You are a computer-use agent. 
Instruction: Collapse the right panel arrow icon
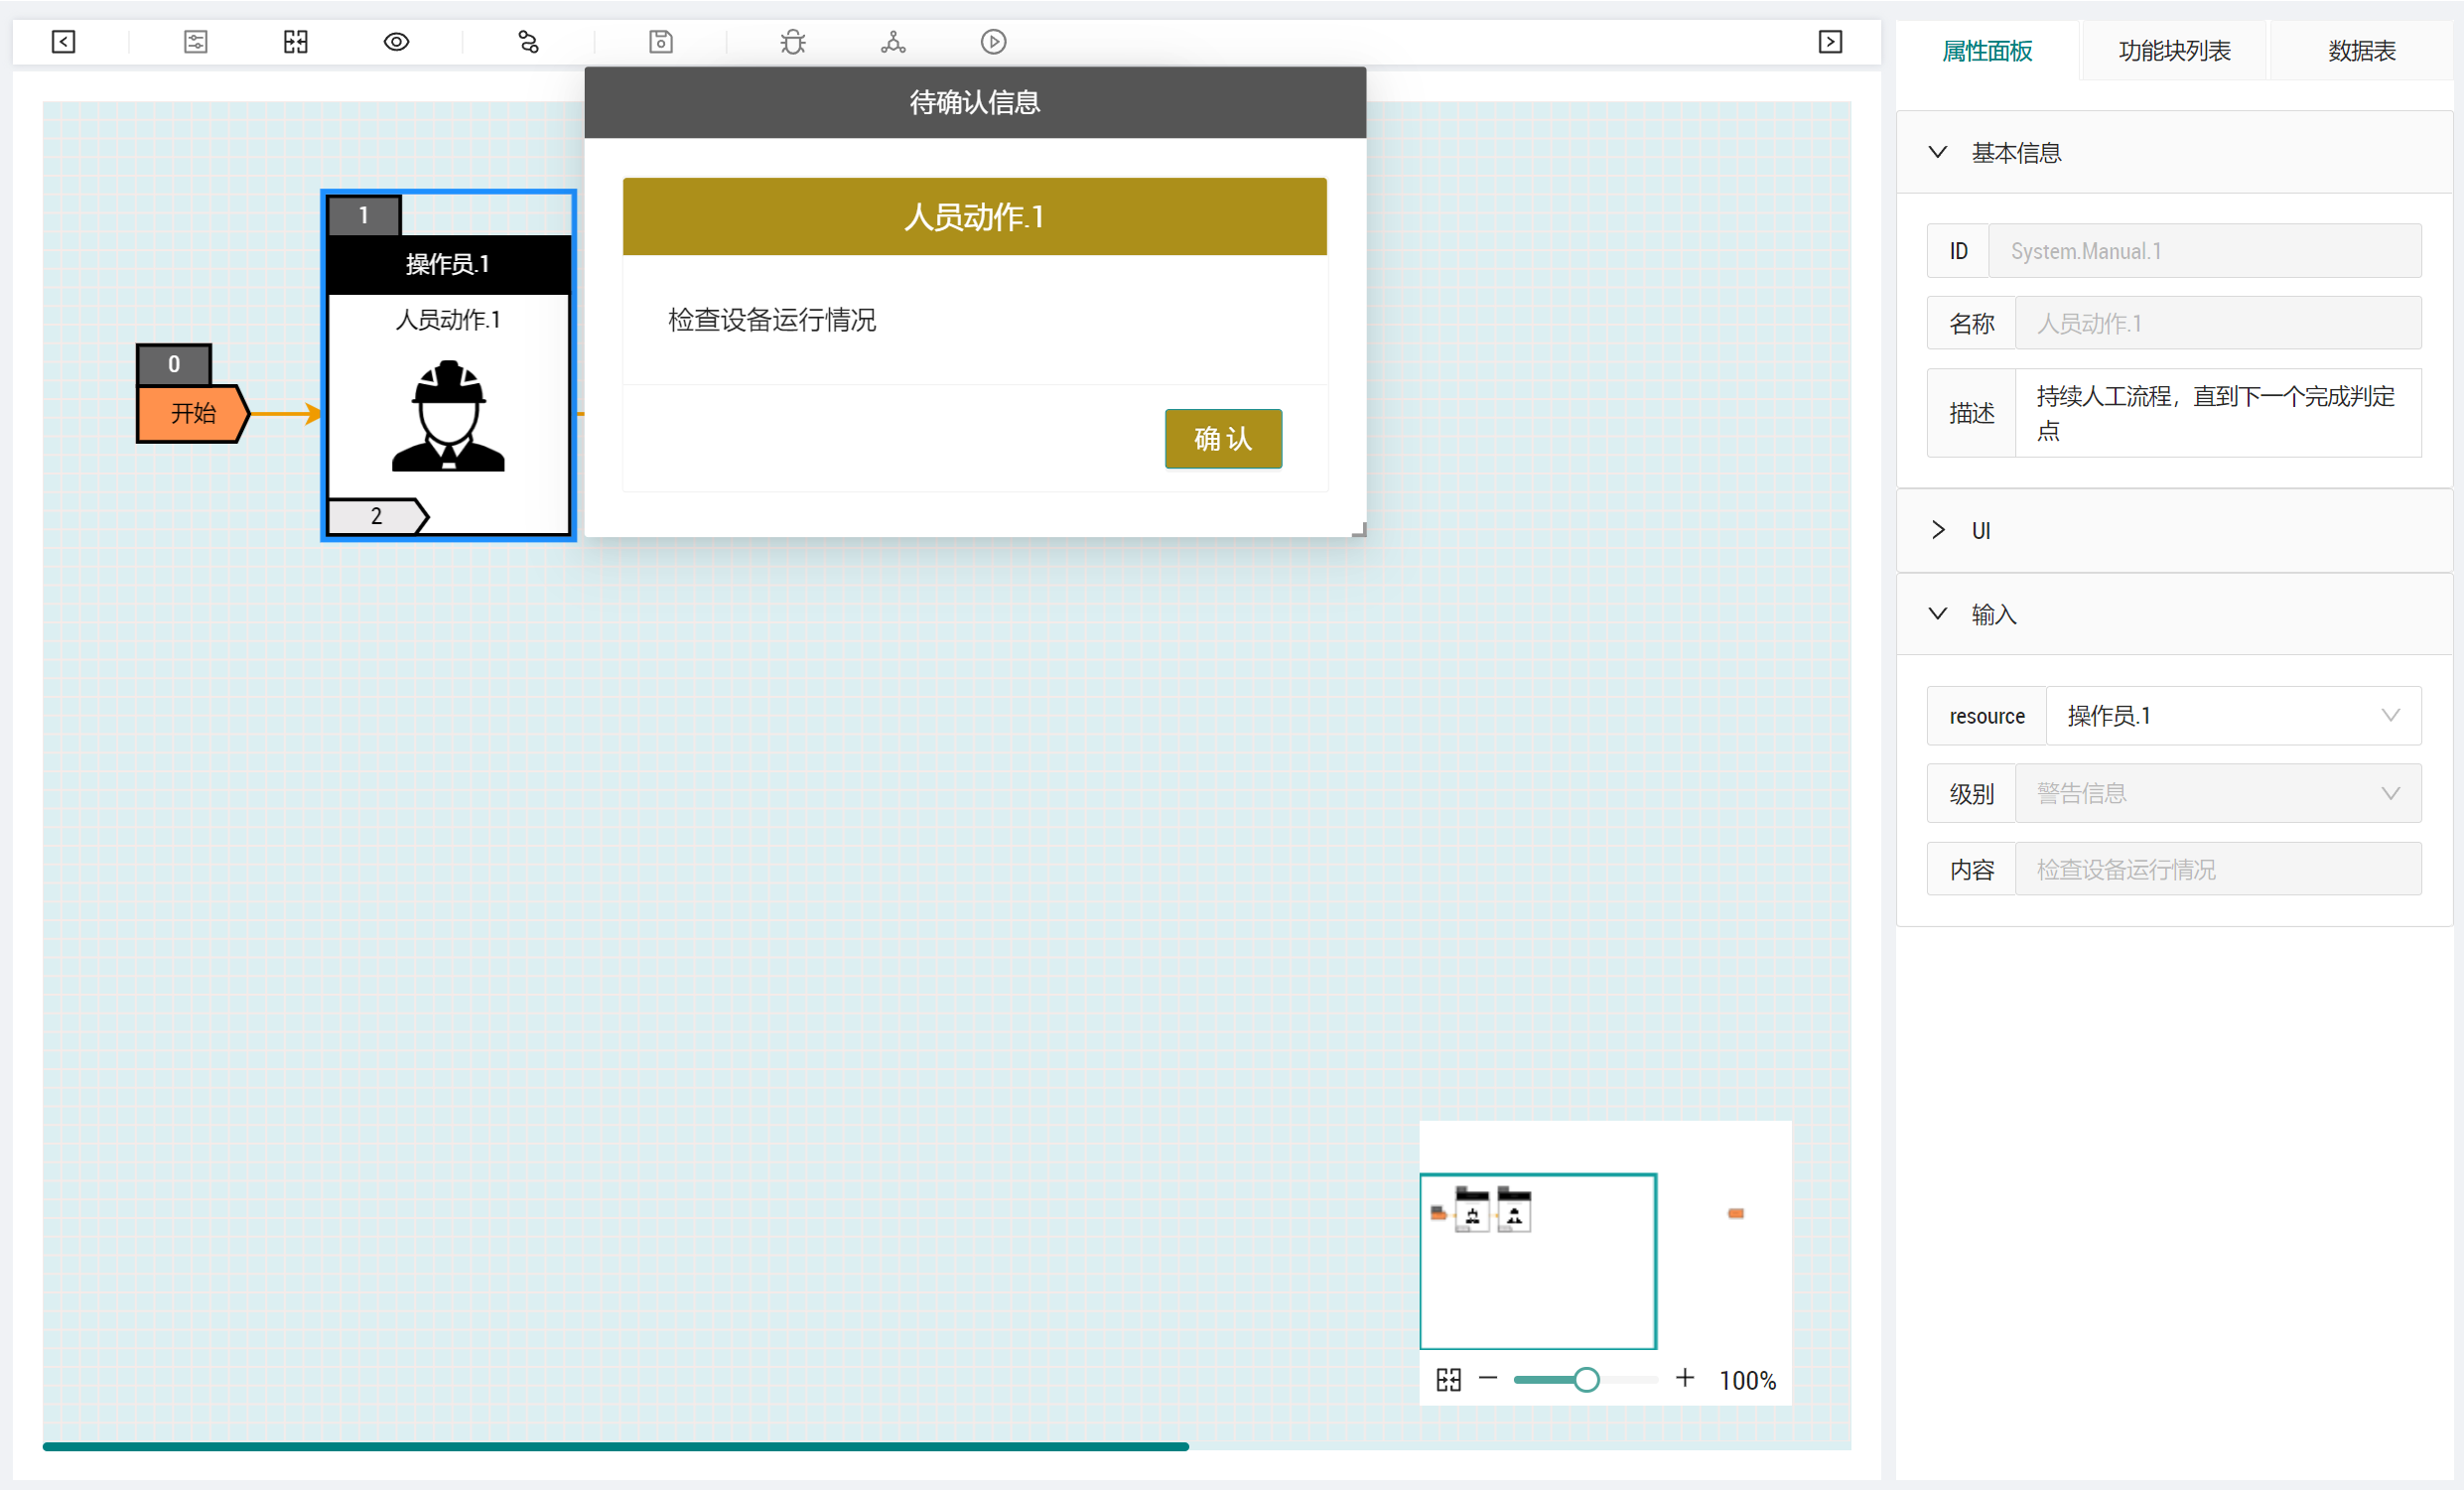click(x=1829, y=42)
